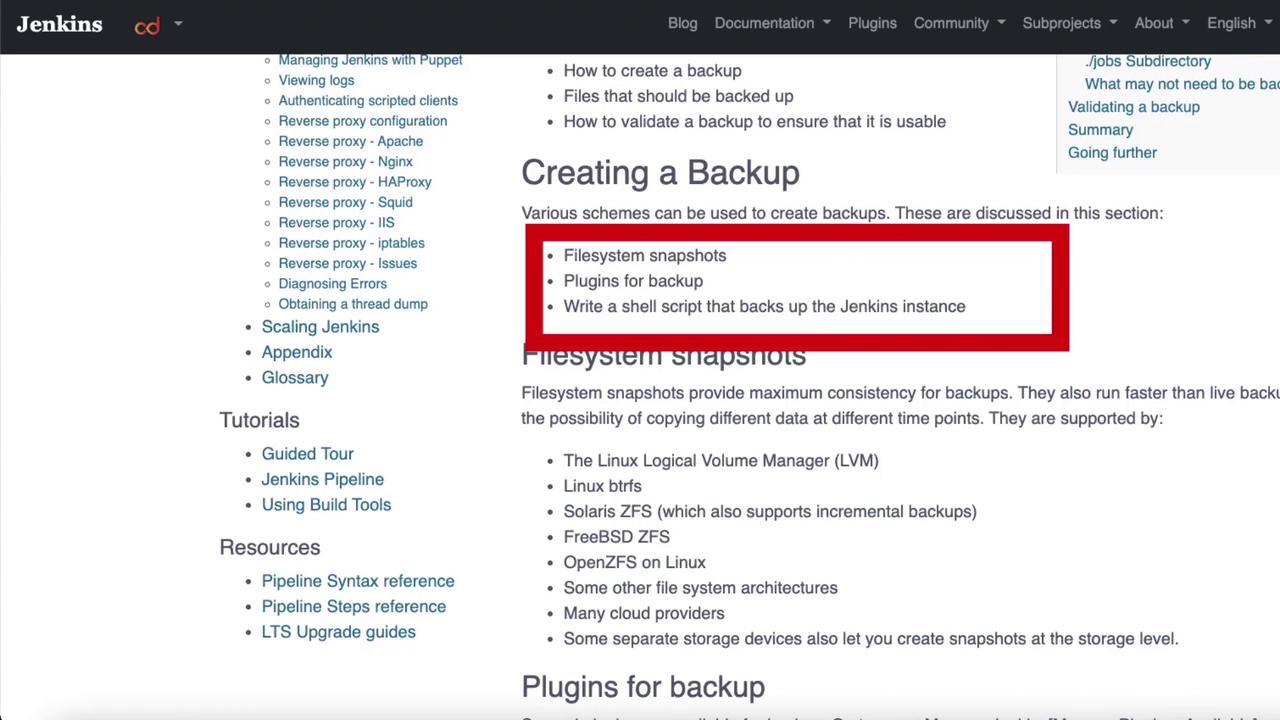Click the Creating a Backup heading
1280x720 pixels.
(x=660, y=172)
